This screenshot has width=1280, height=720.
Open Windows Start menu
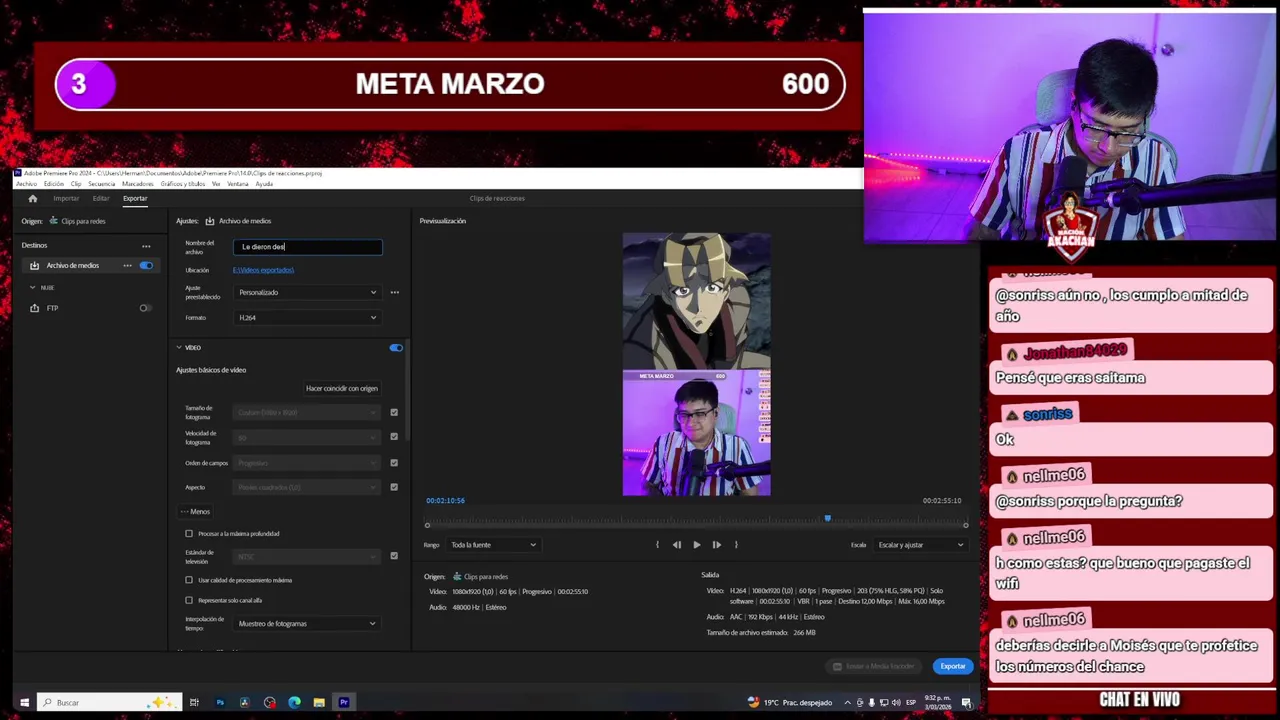pos(24,702)
